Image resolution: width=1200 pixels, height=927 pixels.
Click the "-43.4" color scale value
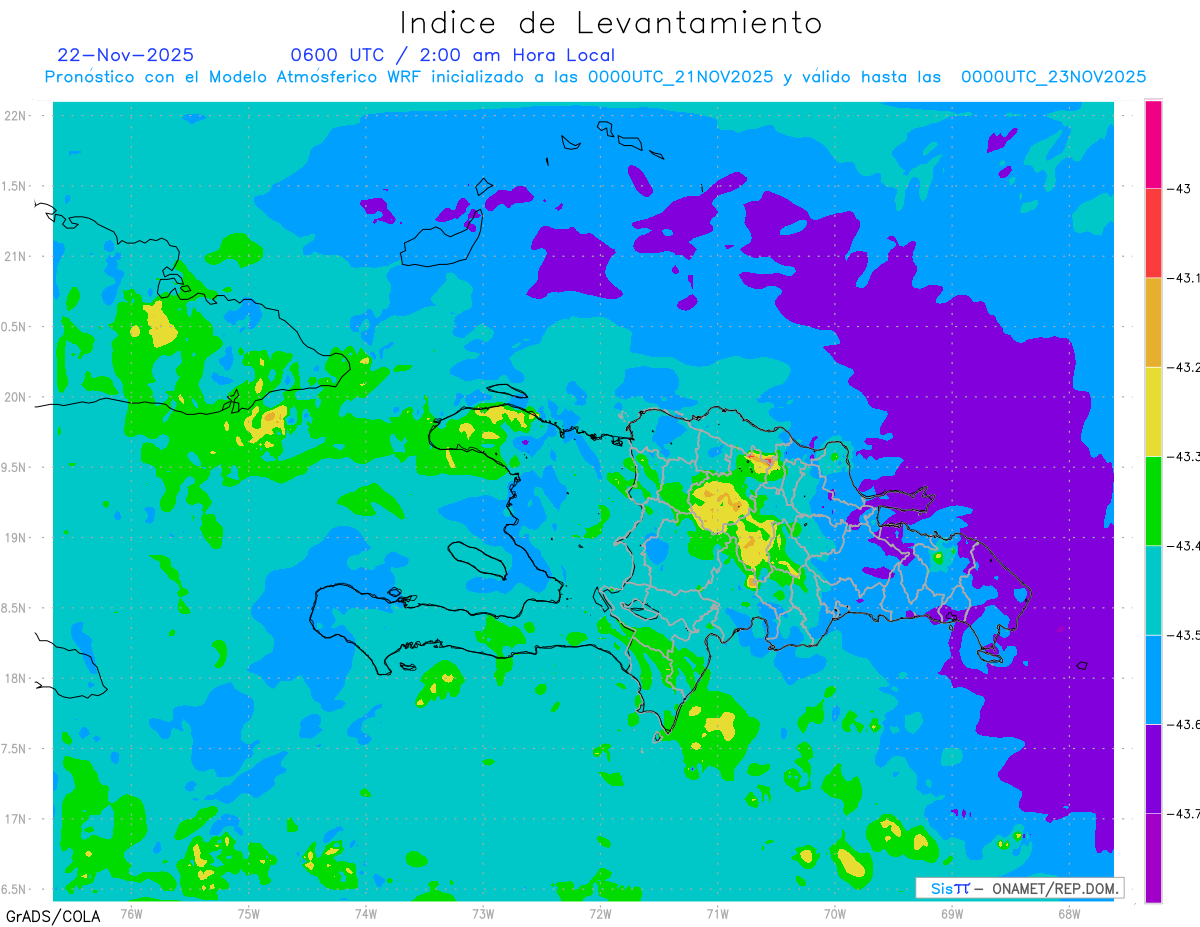pyautogui.click(x=1184, y=545)
